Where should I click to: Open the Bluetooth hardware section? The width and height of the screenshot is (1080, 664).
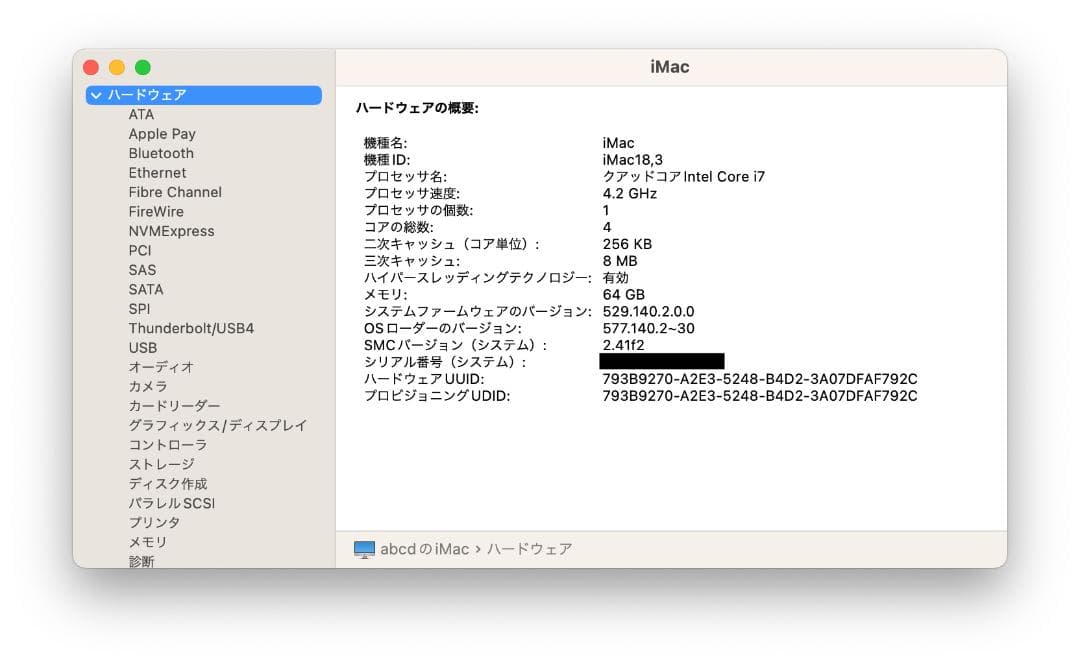(x=161, y=153)
